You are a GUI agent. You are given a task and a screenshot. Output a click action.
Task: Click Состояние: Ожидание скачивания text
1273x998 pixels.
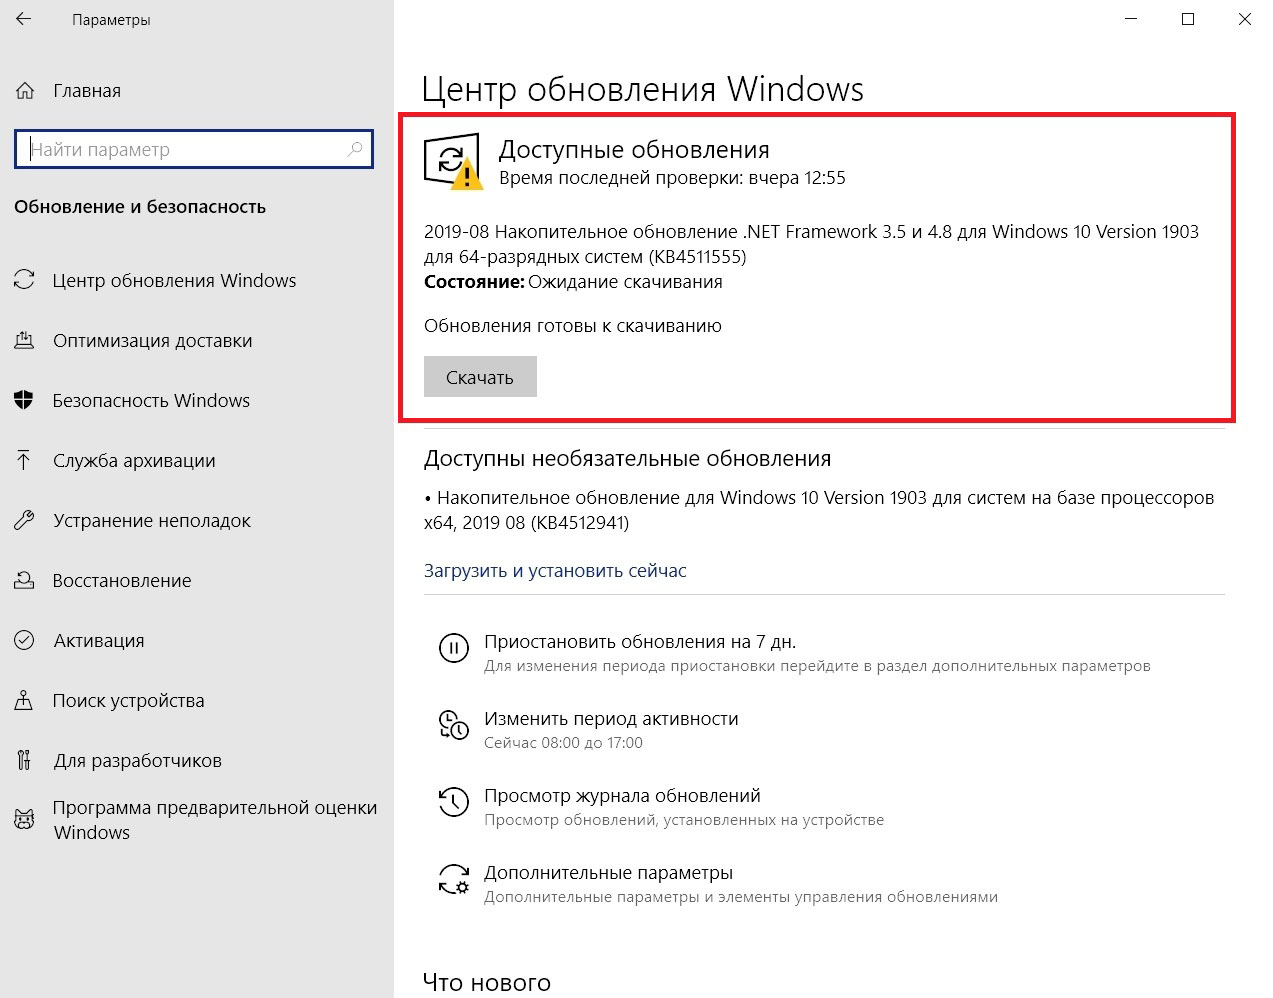click(x=573, y=282)
